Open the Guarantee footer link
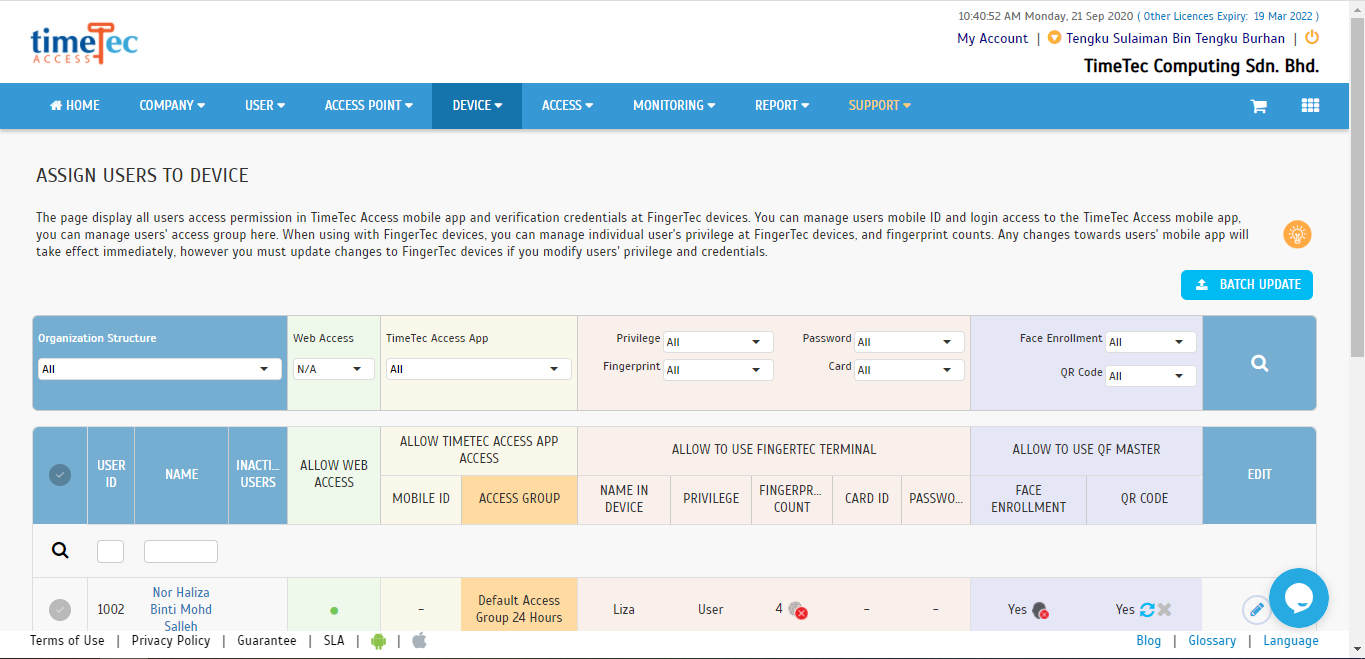This screenshot has width=1365, height=659. (267, 641)
